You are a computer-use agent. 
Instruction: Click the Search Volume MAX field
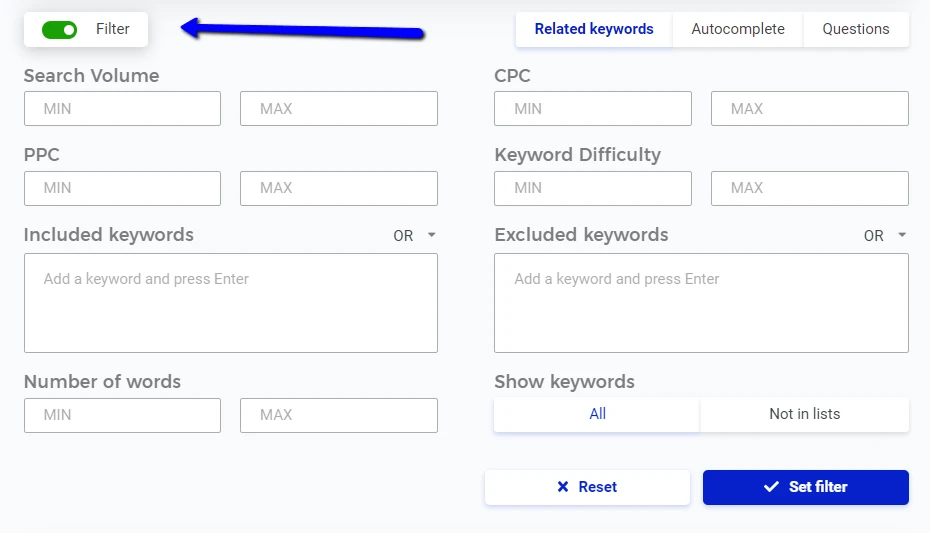(x=339, y=109)
